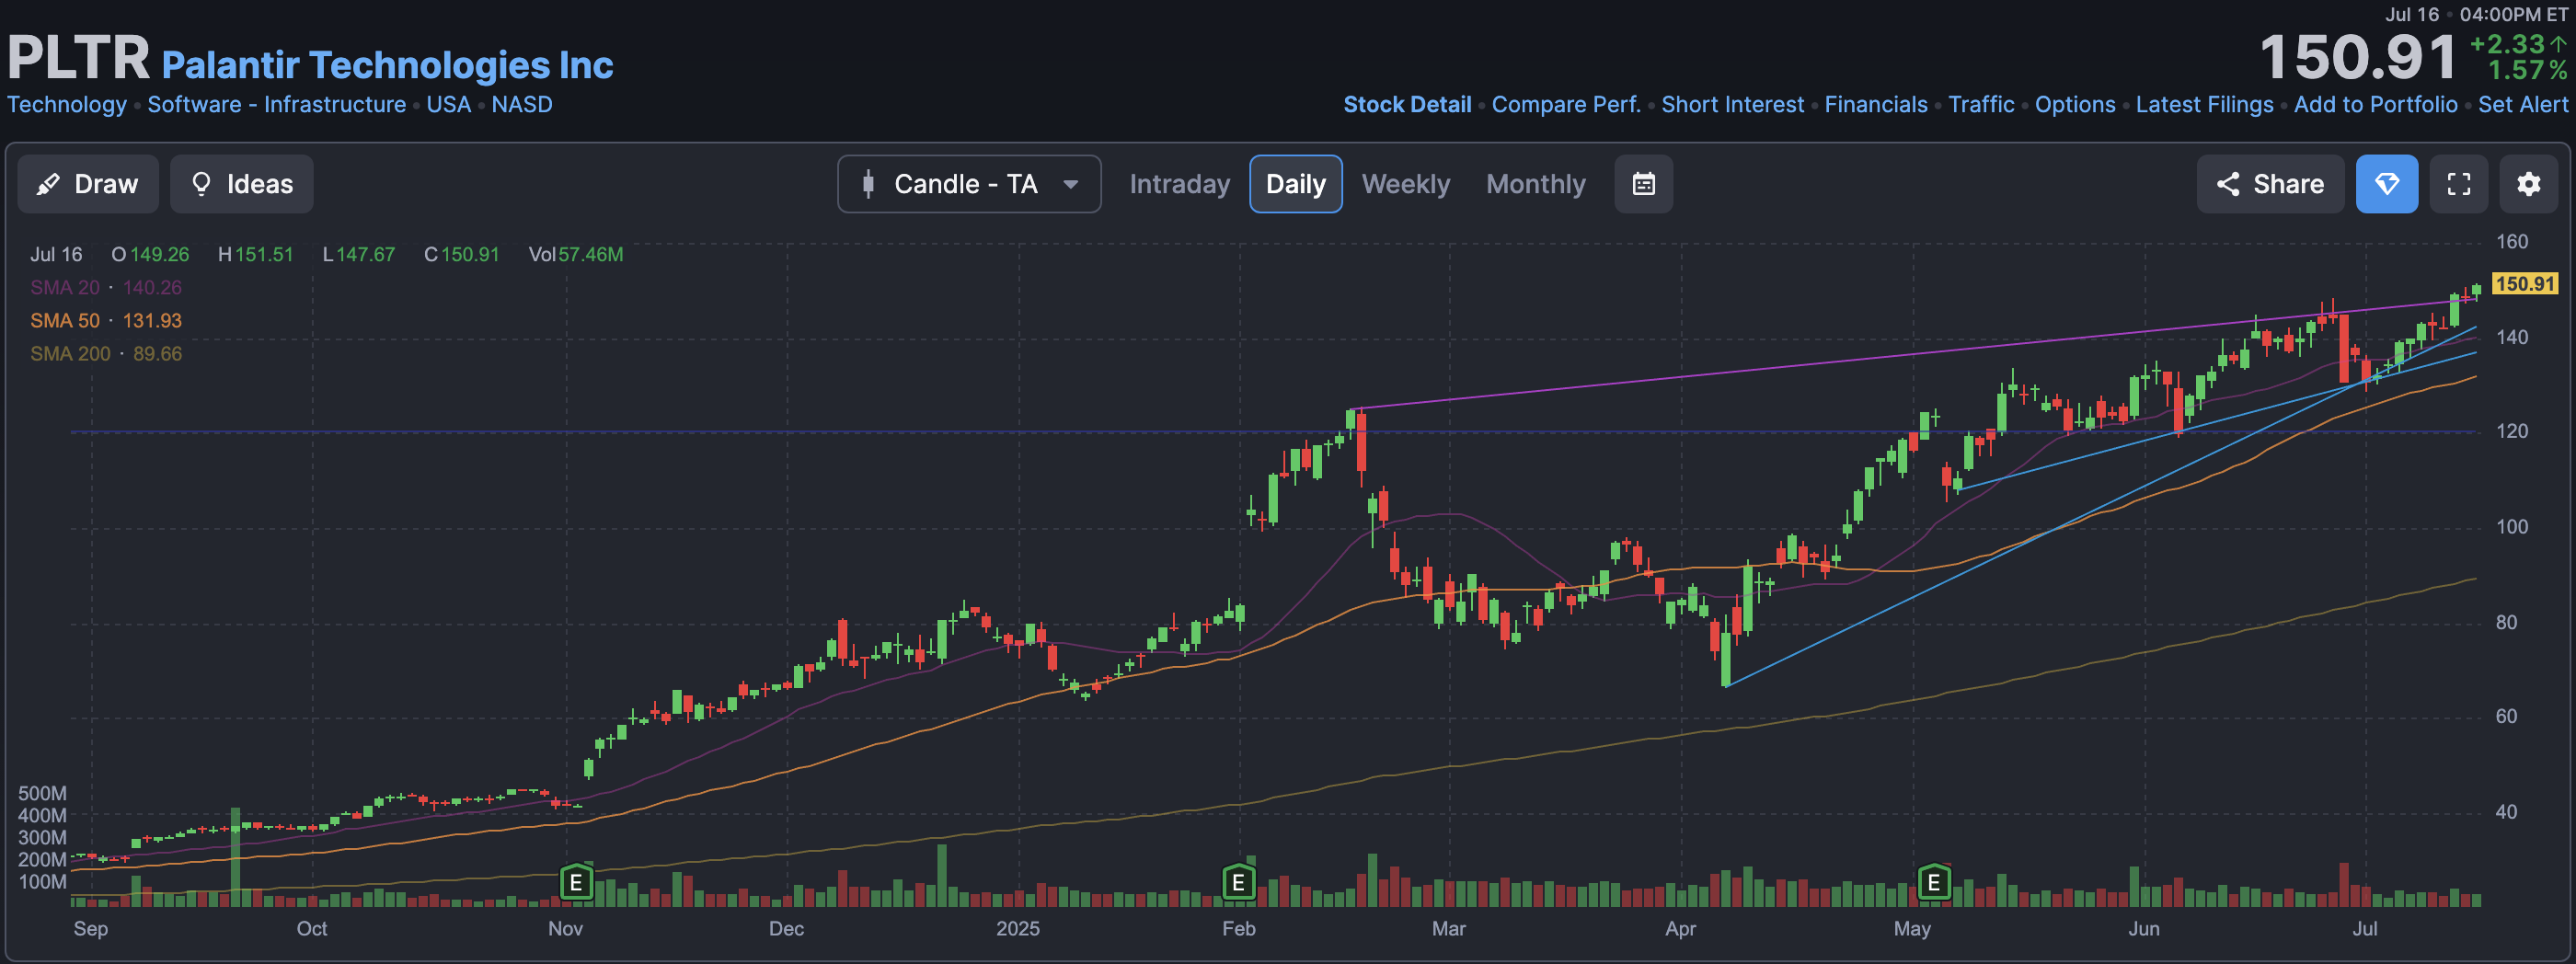2576x964 pixels.
Task: Click the candlestick icon in chart type selector
Action: (868, 184)
